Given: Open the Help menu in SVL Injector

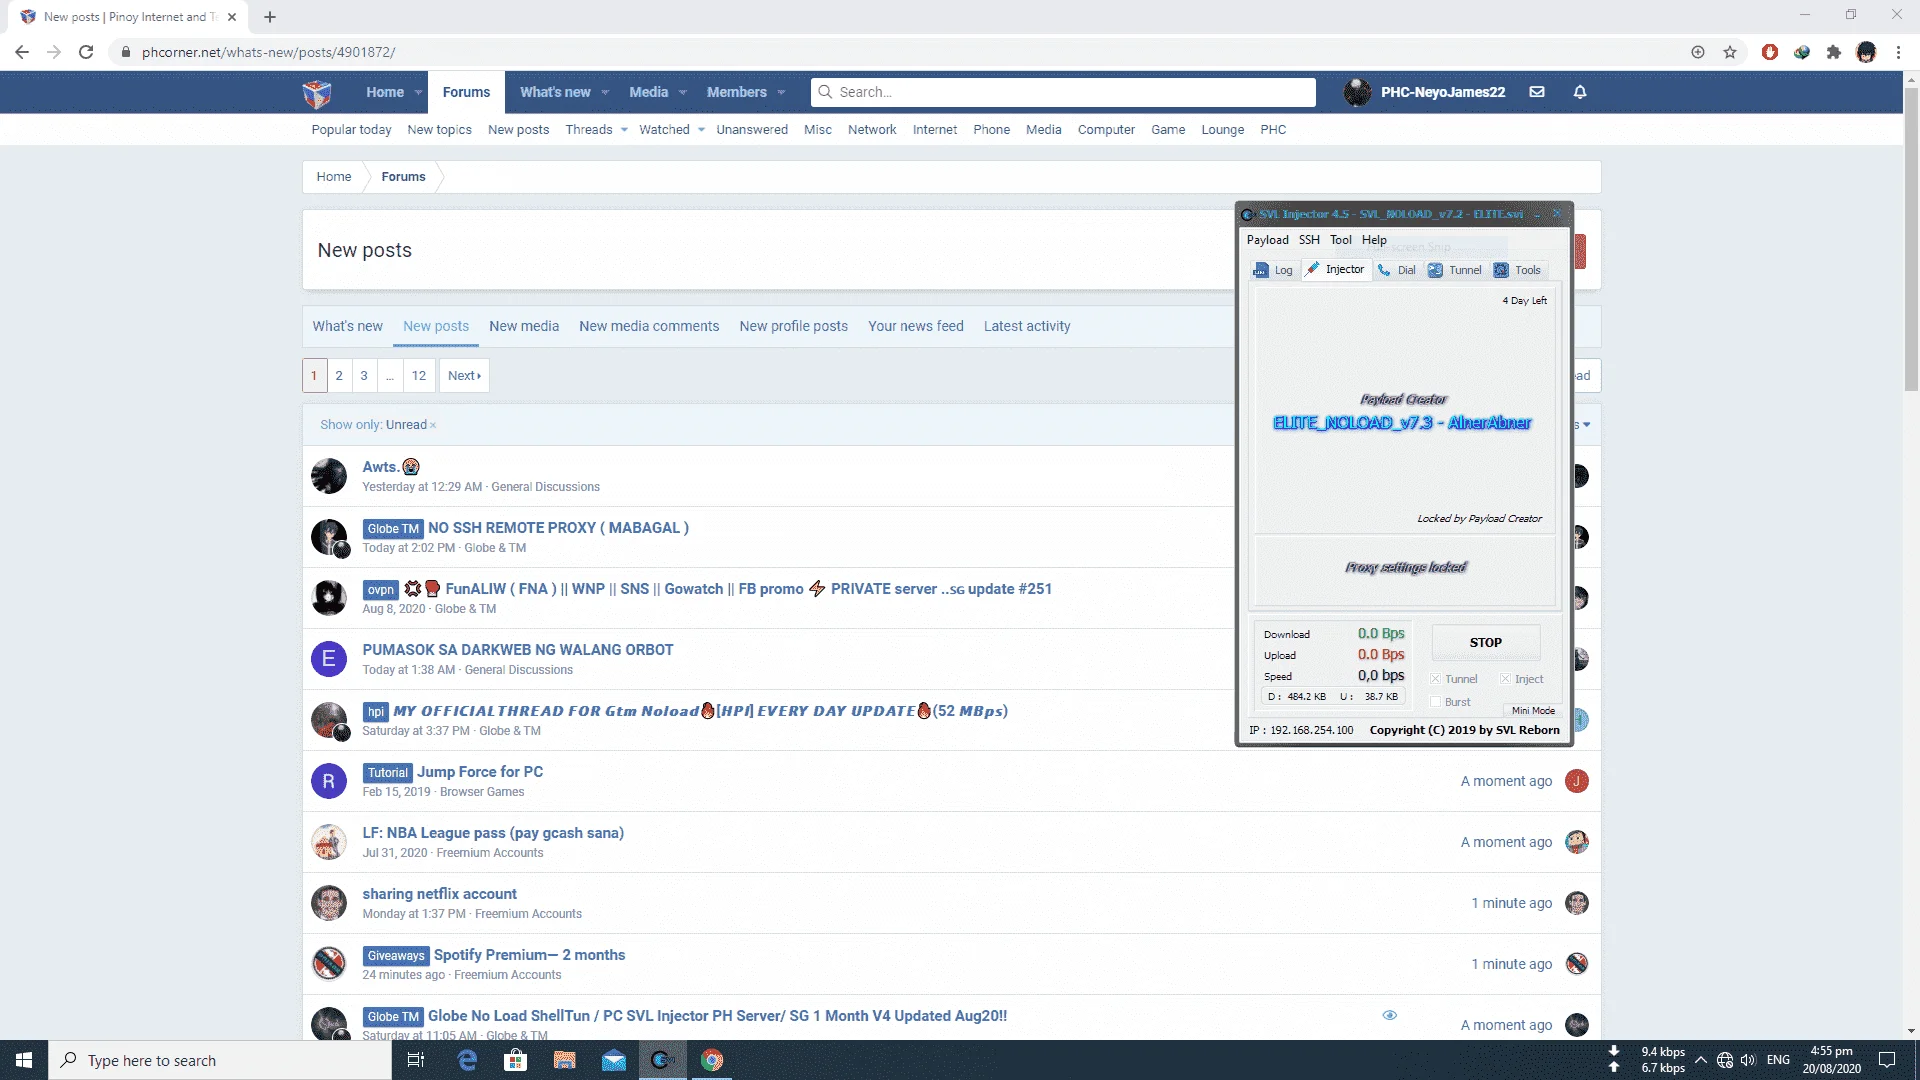Looking at the screenshot, I should click(1374, 240).
